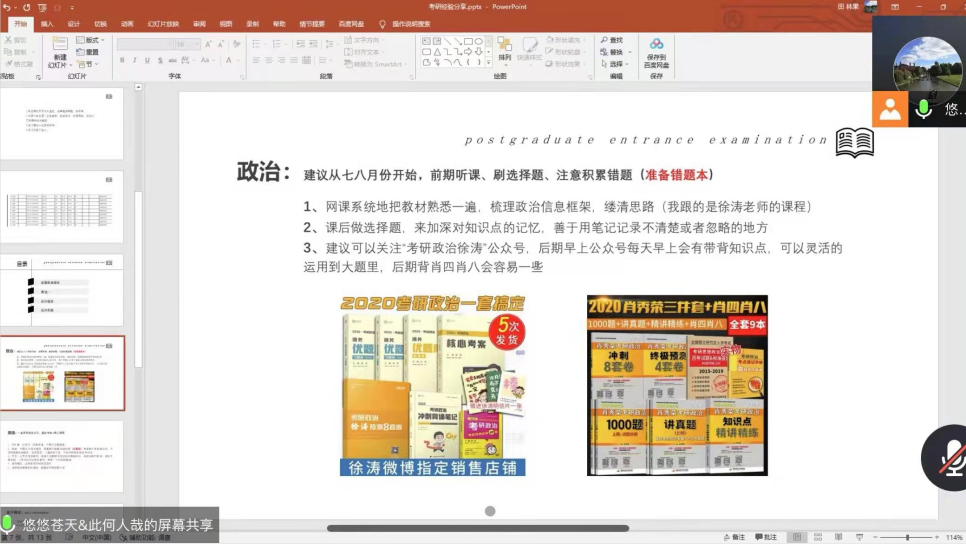Toggle Justify paragraph alignment
Screen dimensions: 966x544
[x=294, y=60]
